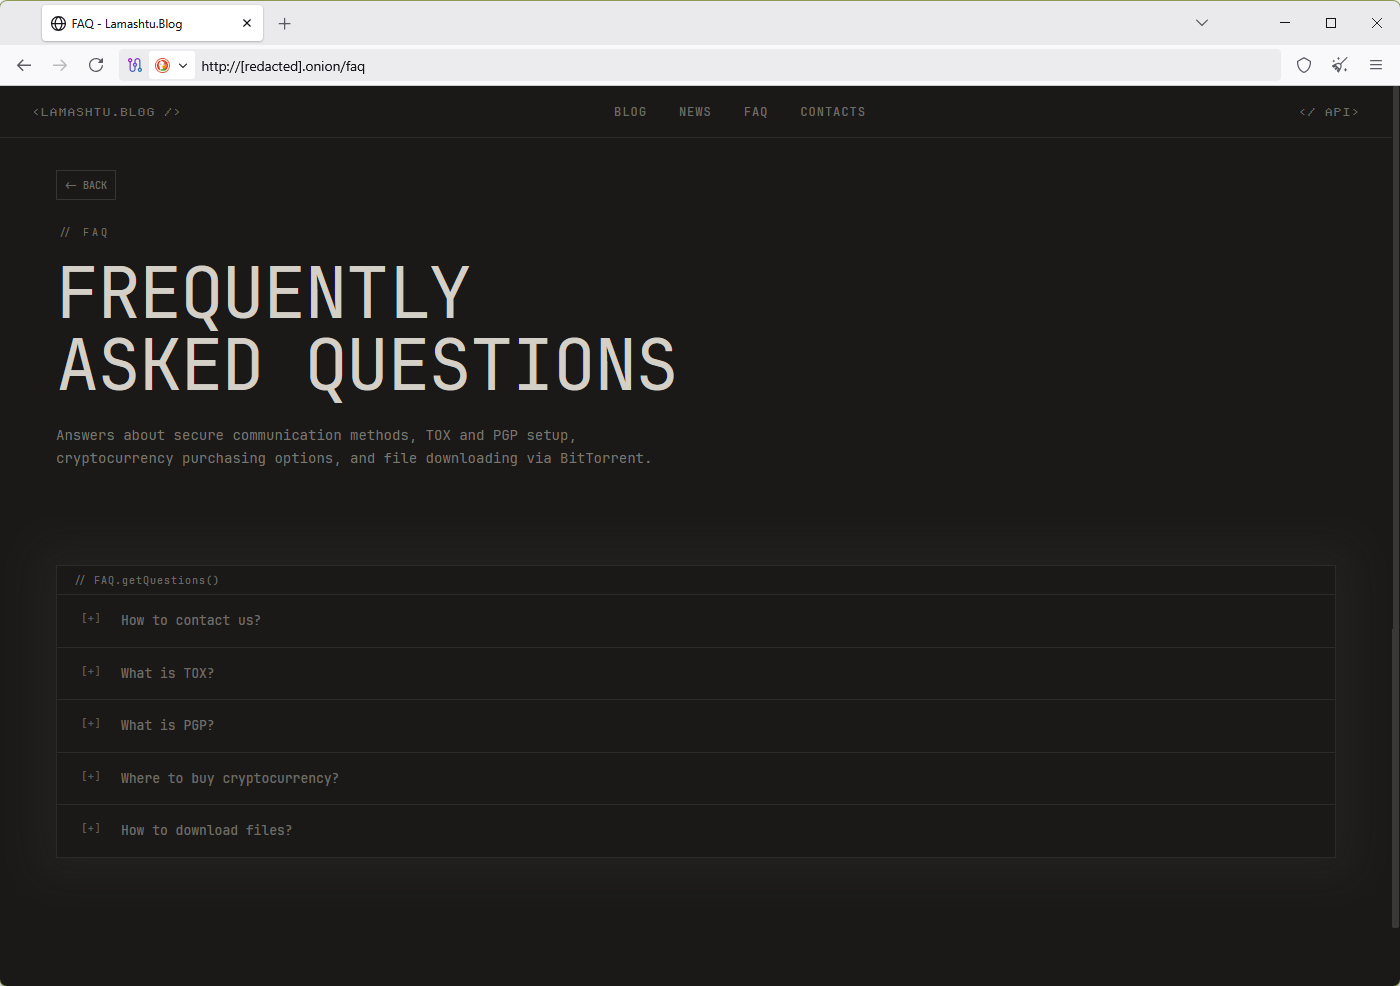The width and height of the screenshot is (1400, 986).
Task: Click the FAQ.getQuestions() header text
Action: (147, 580)
